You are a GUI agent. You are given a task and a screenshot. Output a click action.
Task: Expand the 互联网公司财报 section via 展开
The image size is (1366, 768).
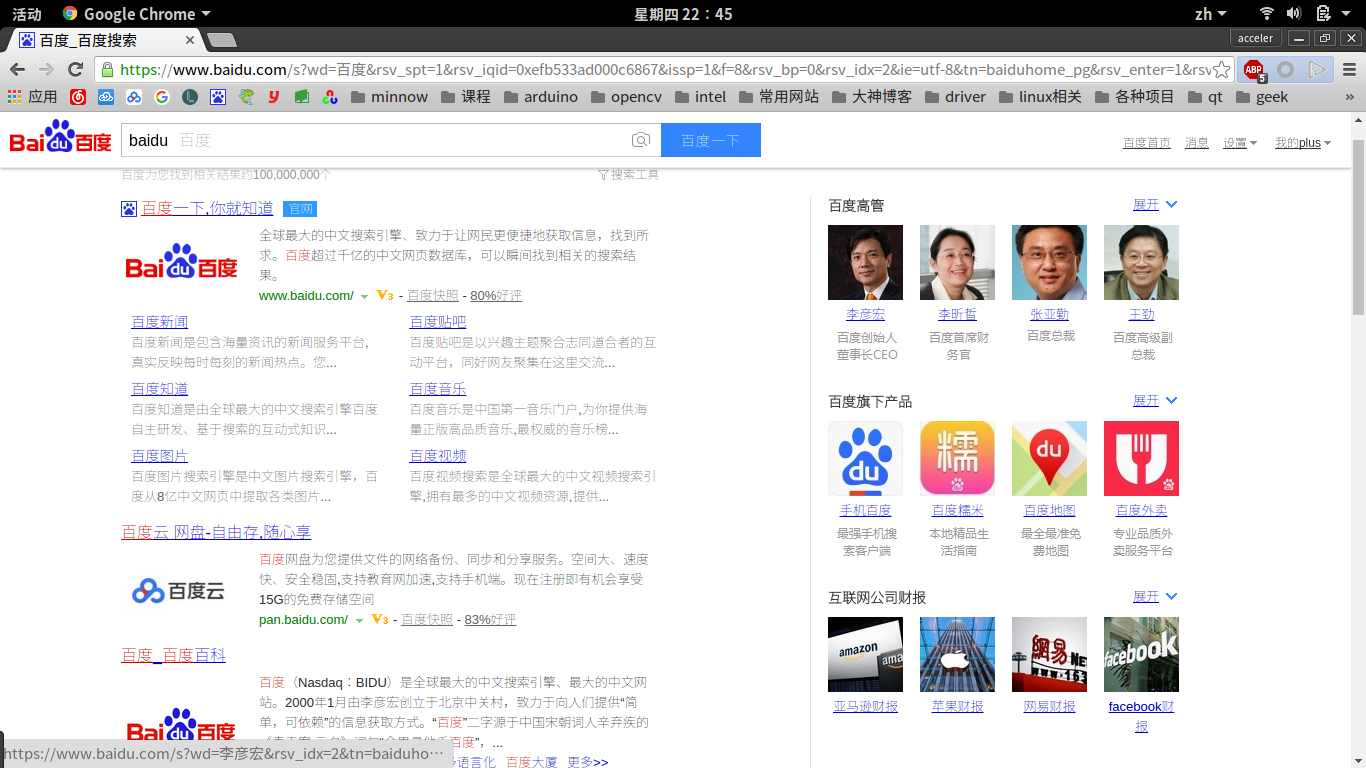click(x=1155, y=597)
